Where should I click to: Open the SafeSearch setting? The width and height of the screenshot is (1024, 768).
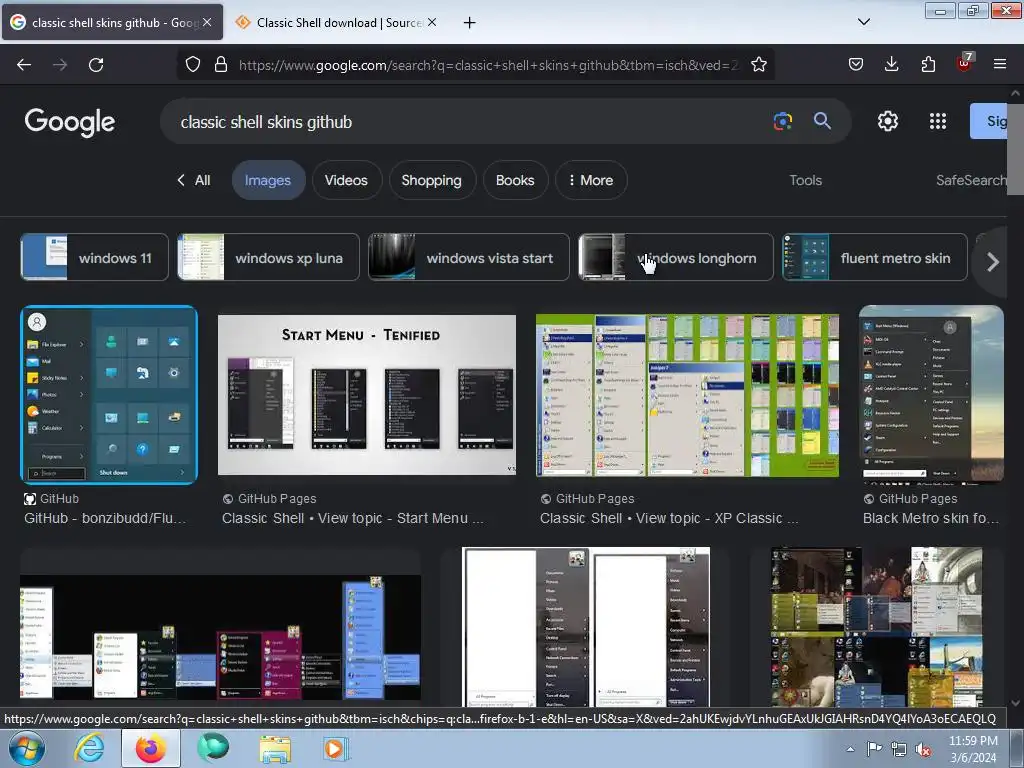pos(971,180)
